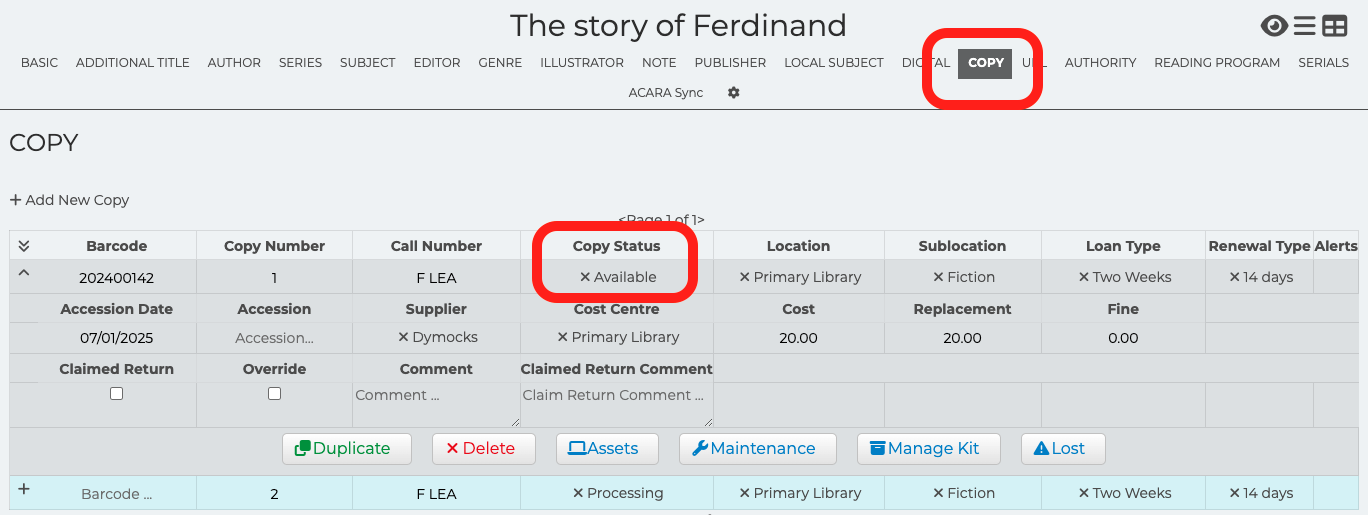Click the eye view icon
The width and height of the screenshot is (1368, 515).
tap(1274, 26)
